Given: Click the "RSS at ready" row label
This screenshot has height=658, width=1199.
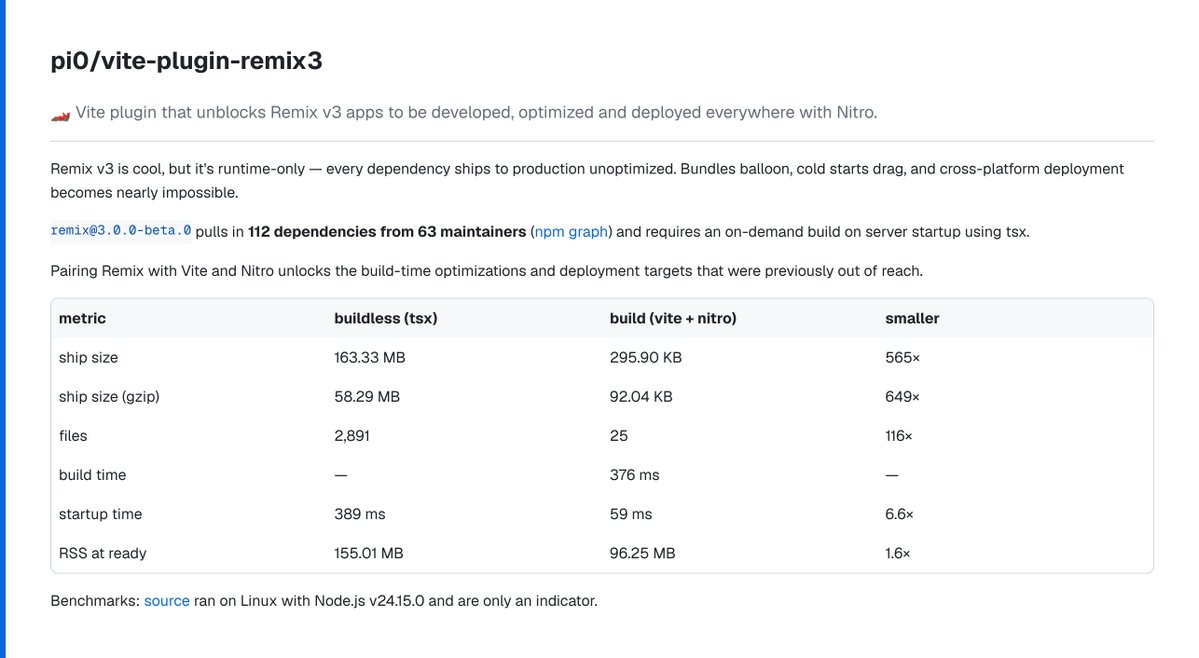Looking at the screenshot, I should pyautogui.click(x=102, y=553).
